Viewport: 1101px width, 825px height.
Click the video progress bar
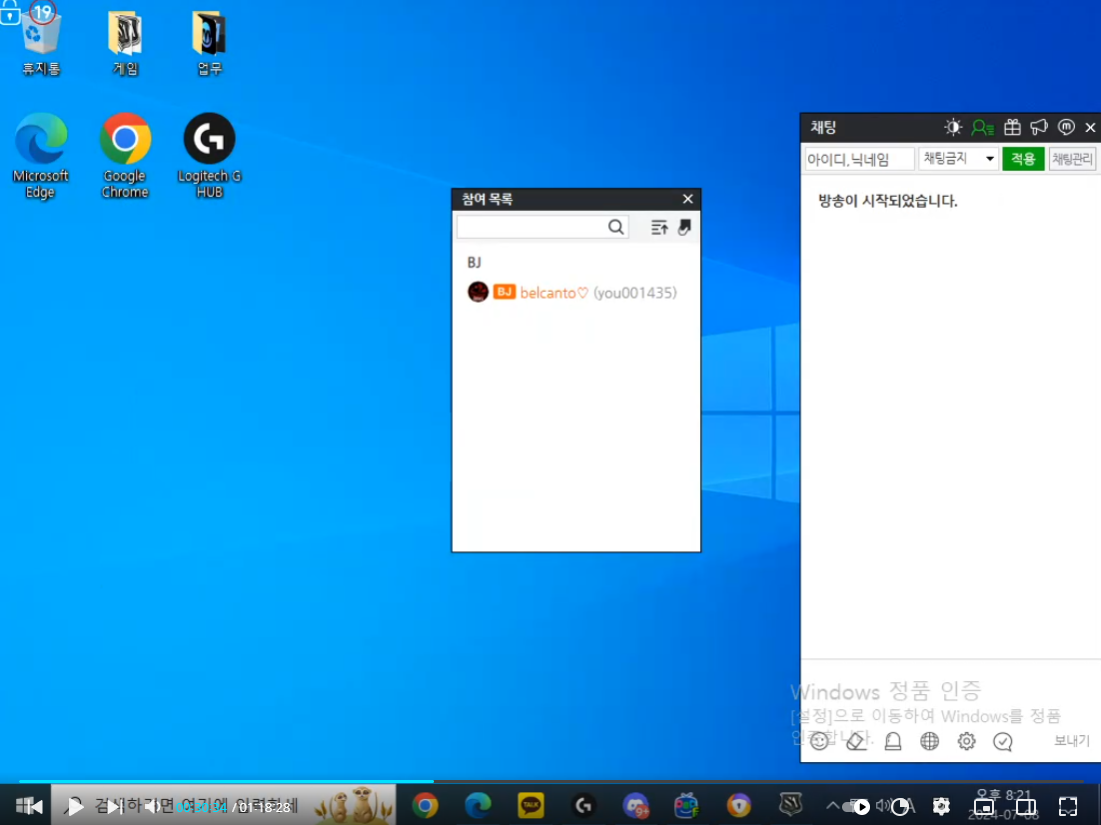pos(550,781)
